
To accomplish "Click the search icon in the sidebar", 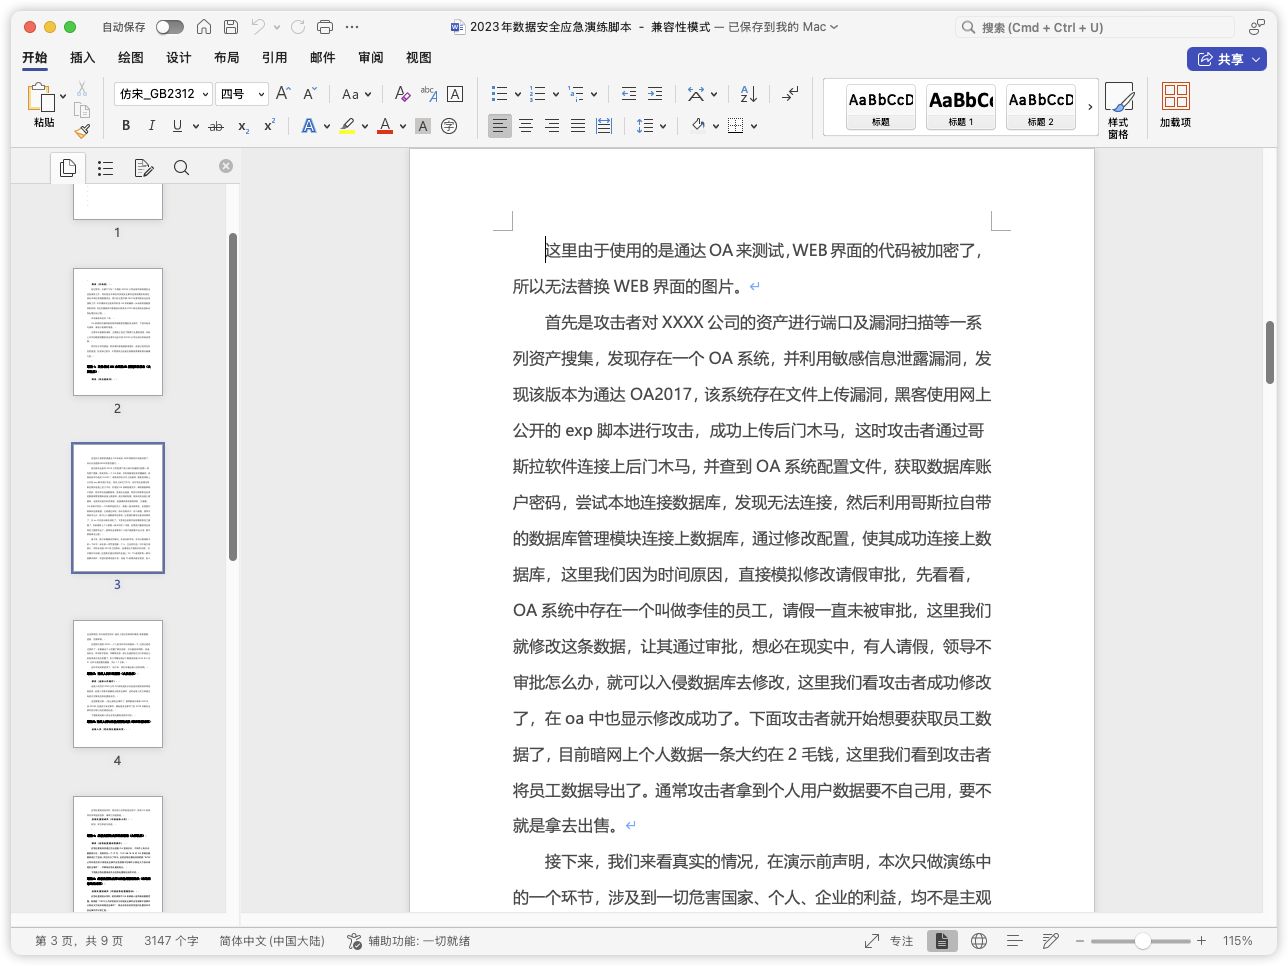I will pos(181,167).
